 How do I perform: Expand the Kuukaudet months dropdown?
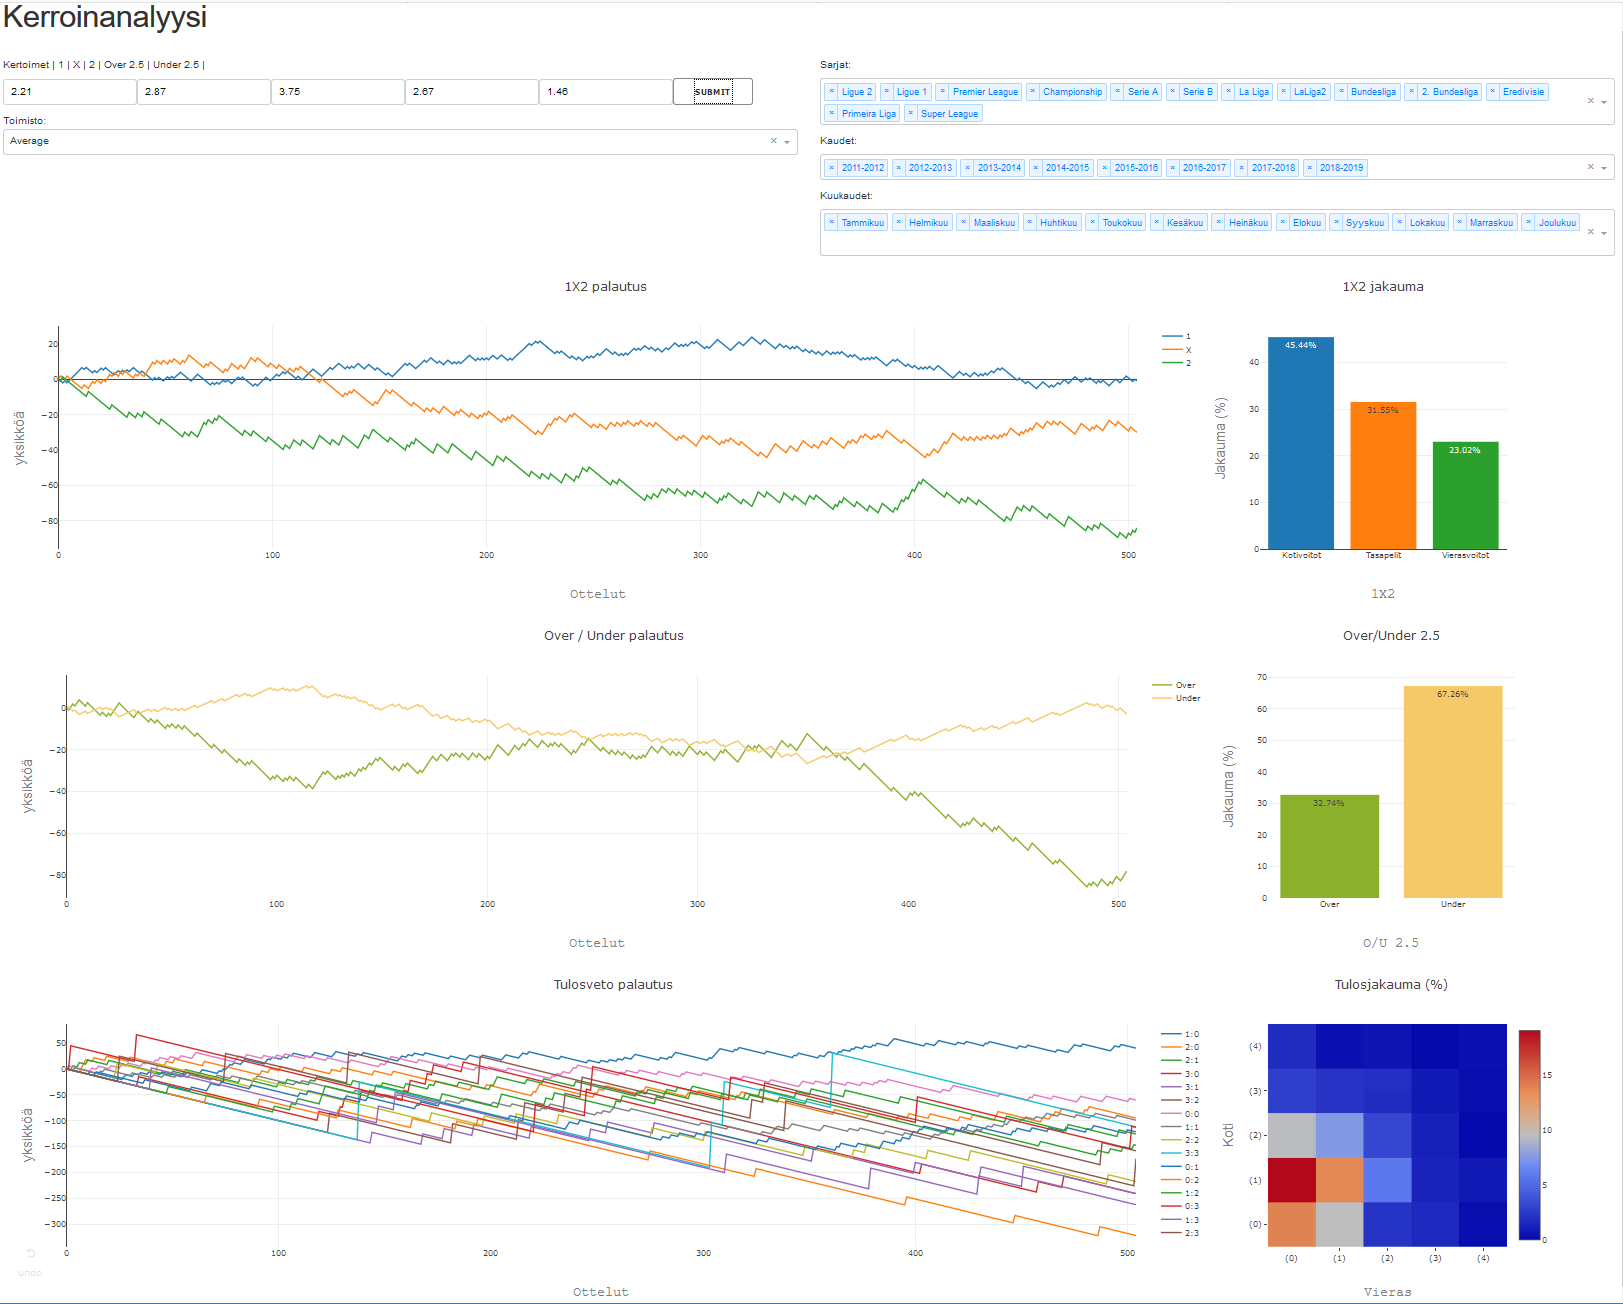coord(1604,233)
